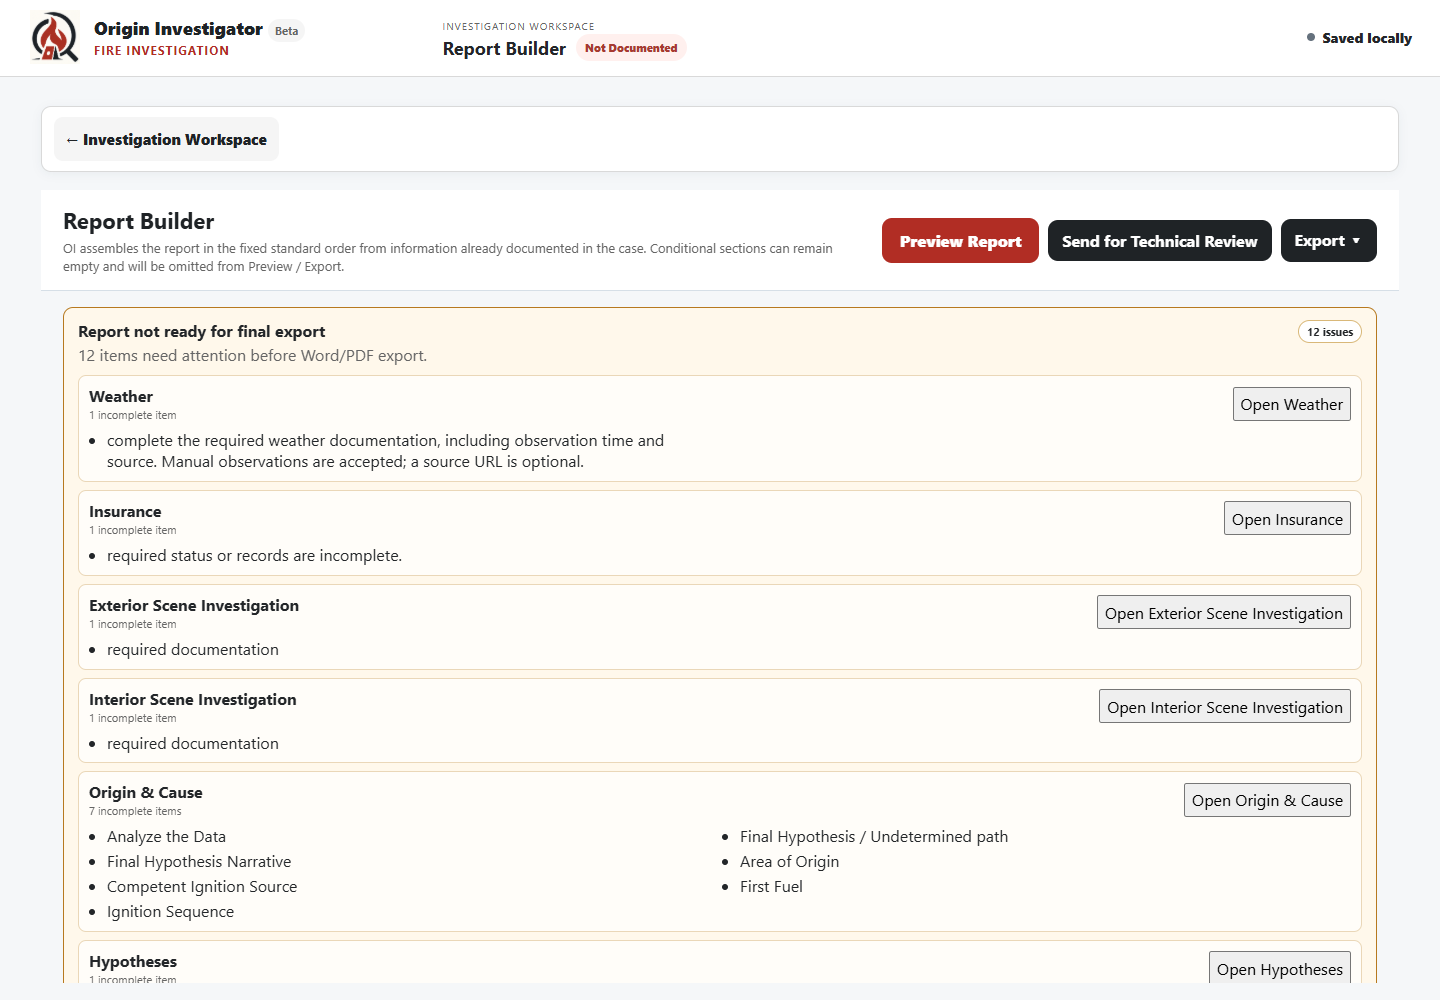
Task: Click Open Origin & Cause button
Action: (x=1267, y=800)
